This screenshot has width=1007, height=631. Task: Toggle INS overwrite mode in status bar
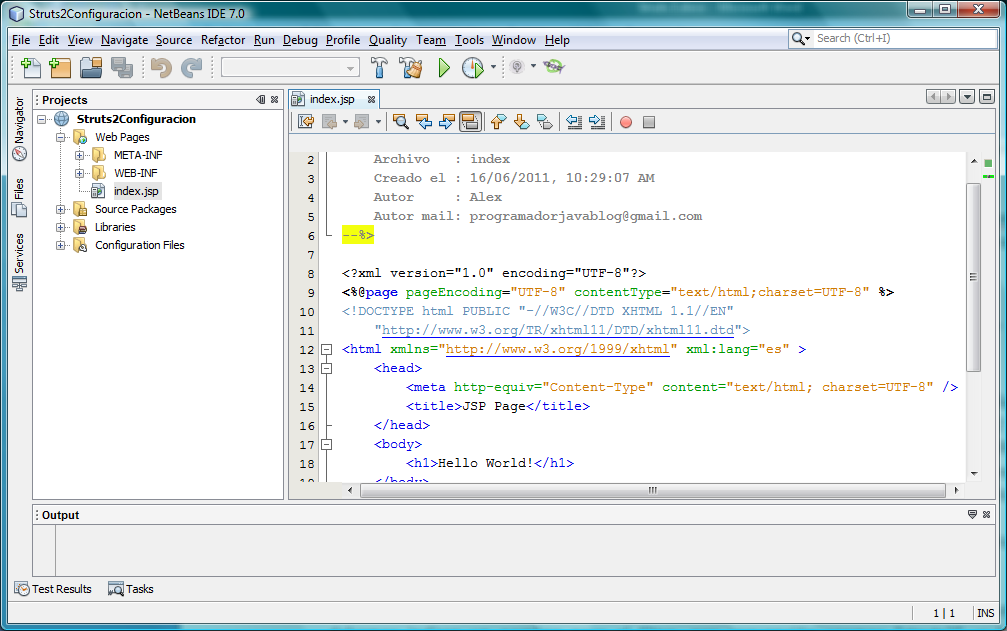(985, 613)
